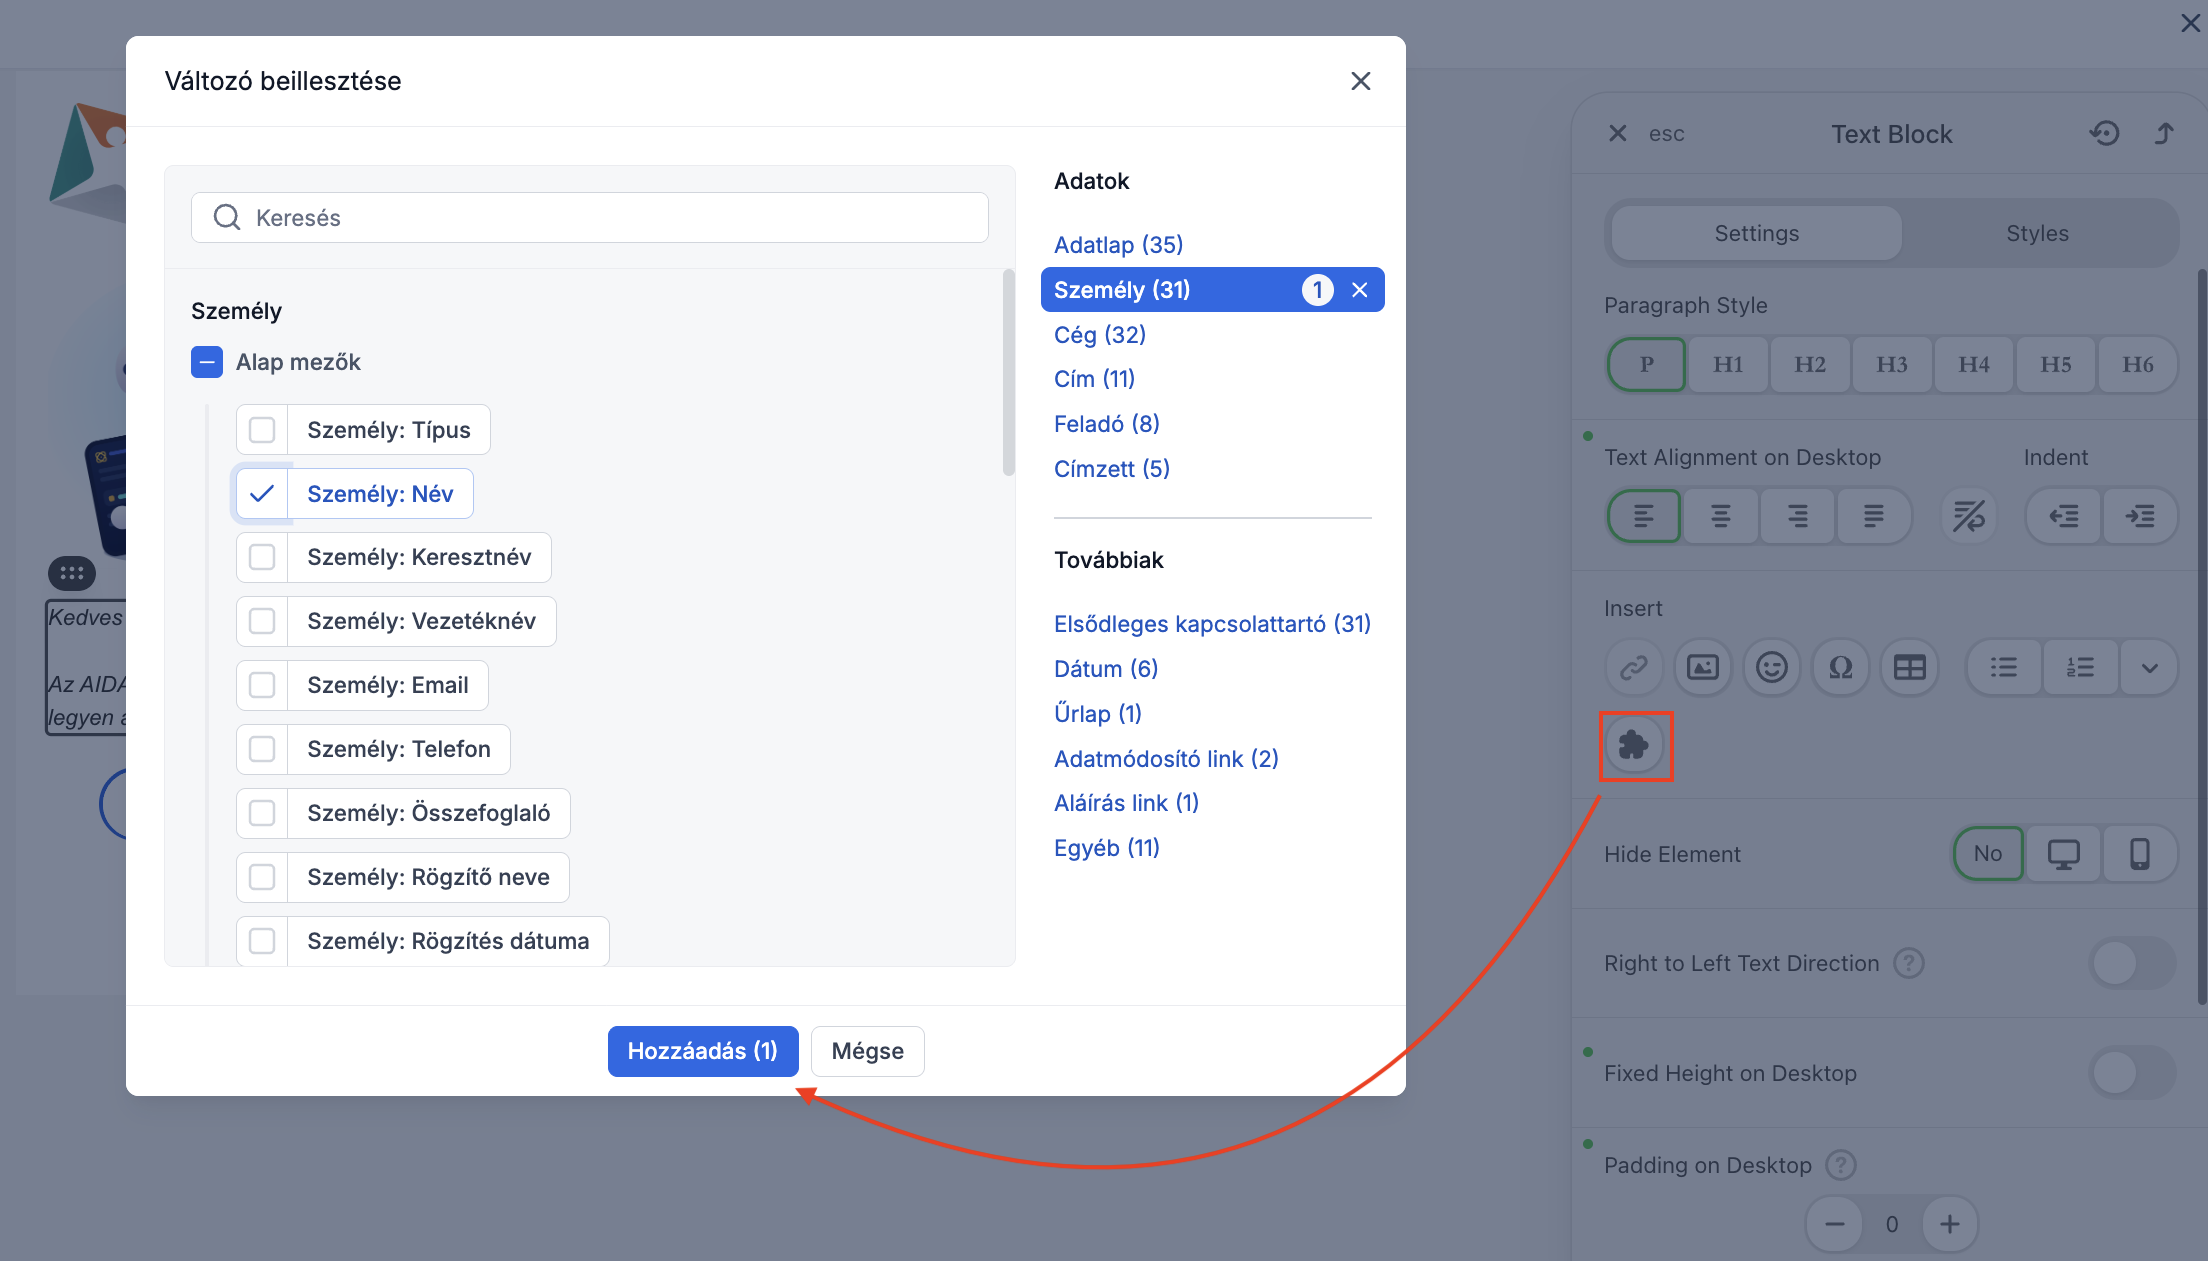Remove the Személy selection with X
Screen dimensions: 2208x1261
1360,290
